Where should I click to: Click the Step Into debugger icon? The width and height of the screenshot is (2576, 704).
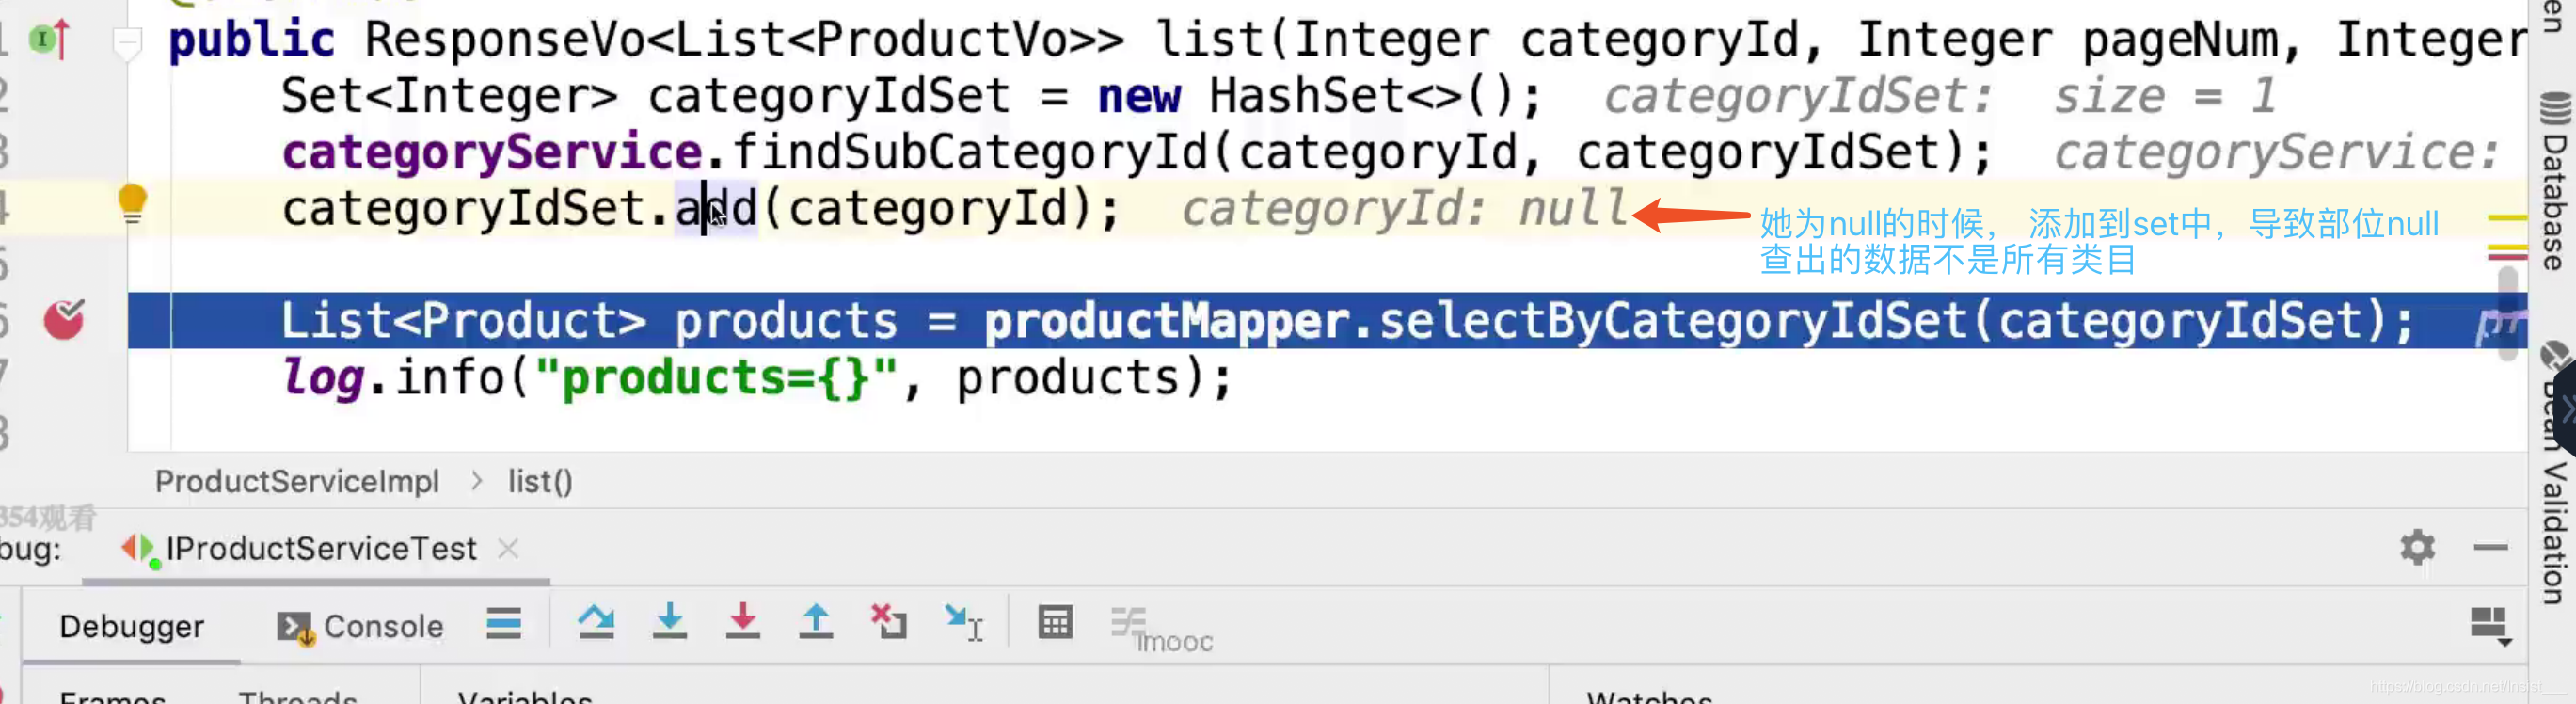[x=669, y=622]
